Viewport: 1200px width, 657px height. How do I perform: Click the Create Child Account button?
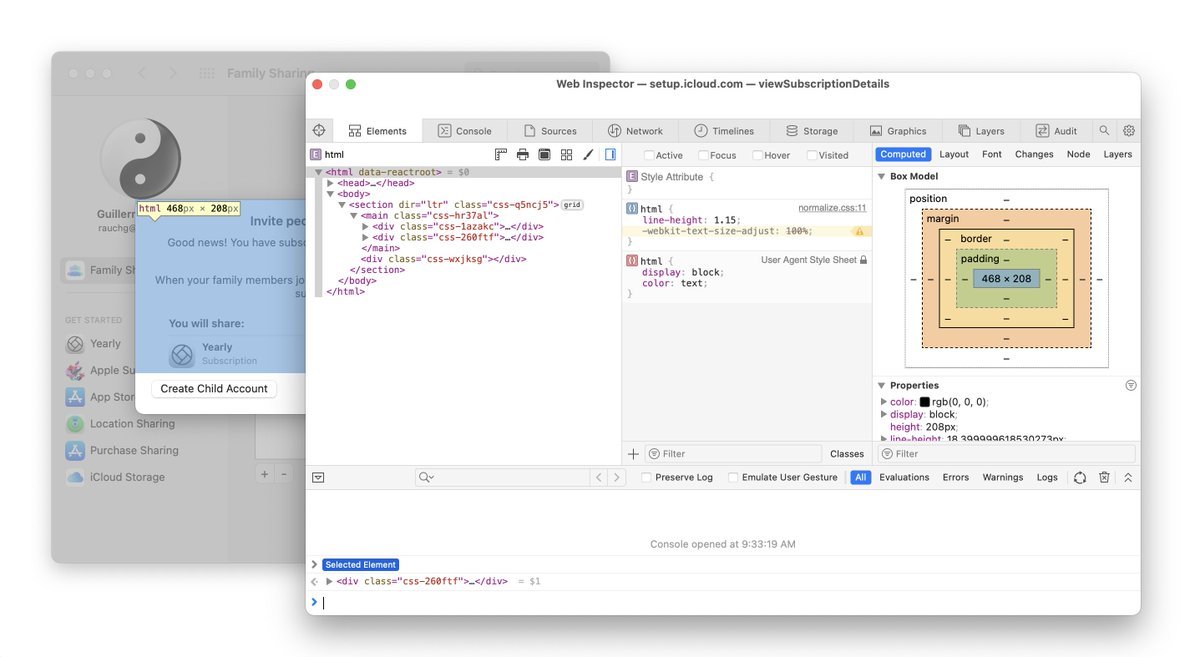coord(214,389)
